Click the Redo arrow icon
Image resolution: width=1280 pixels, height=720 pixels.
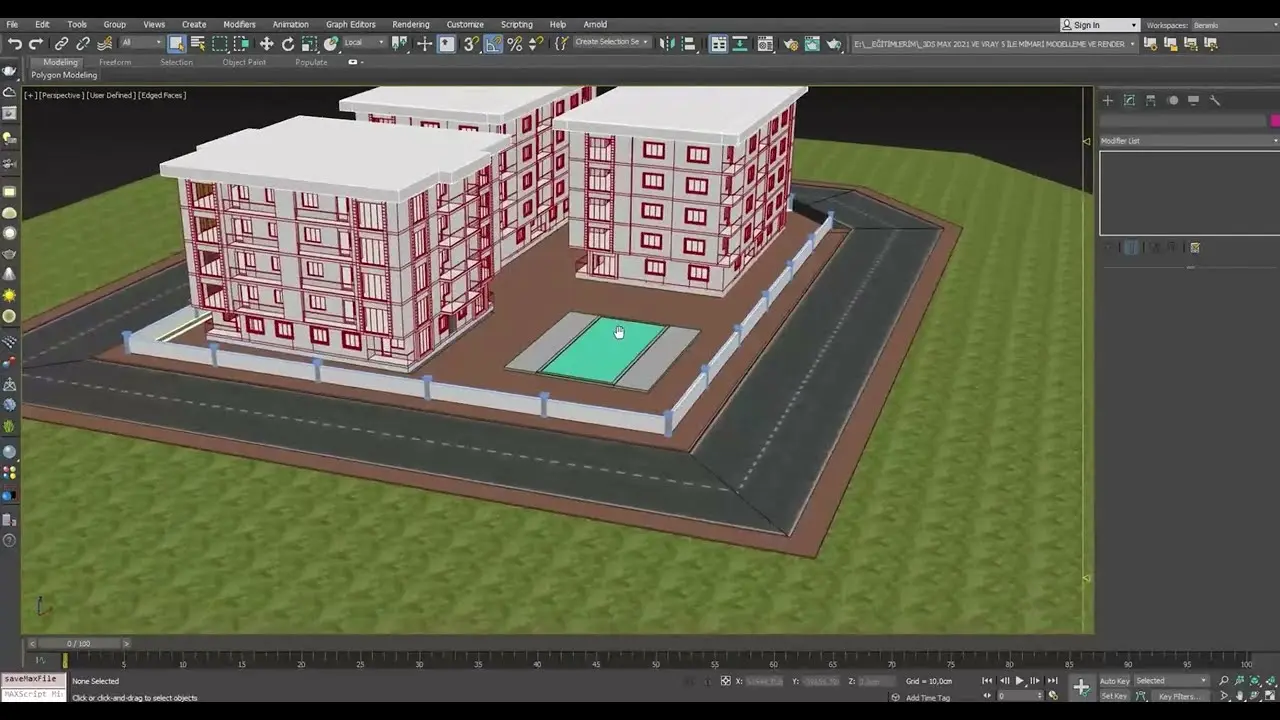[x=36, y=44]
